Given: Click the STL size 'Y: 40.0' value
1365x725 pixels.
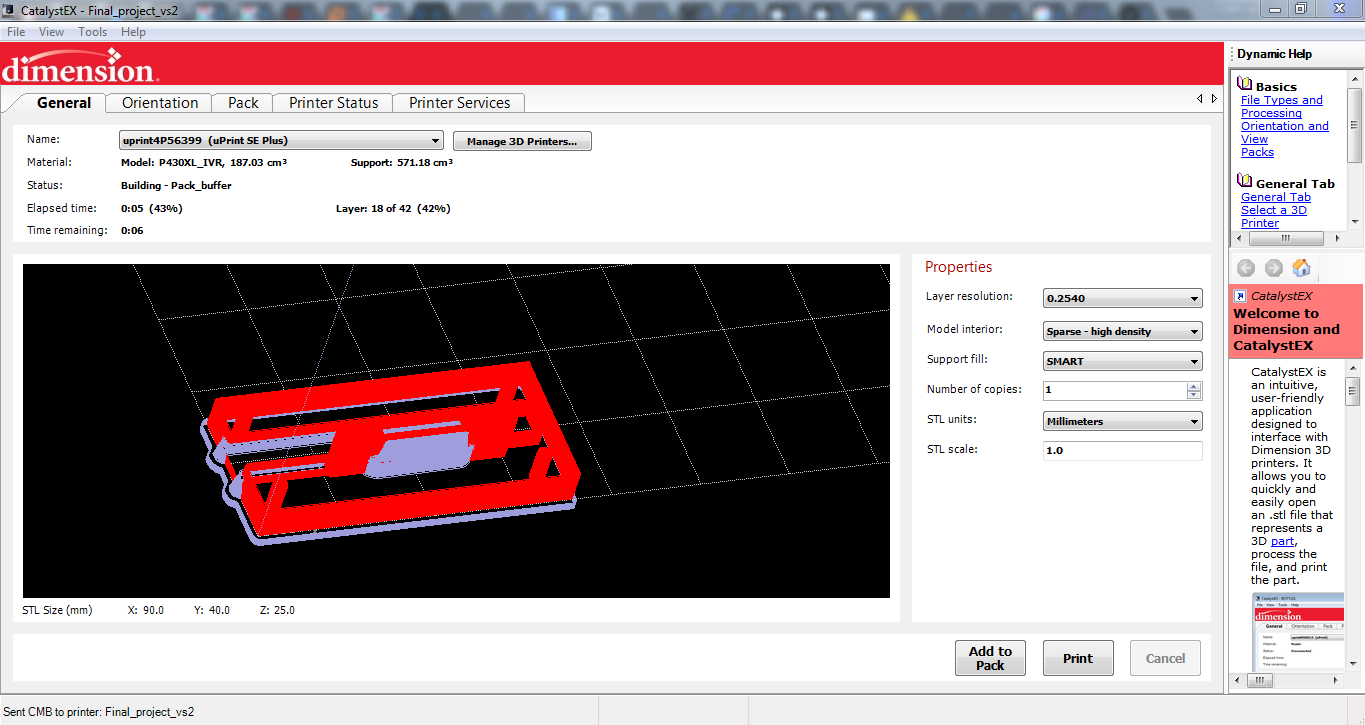Looking at the screenshot, I should pyautogui.click(x=212, y=610).
